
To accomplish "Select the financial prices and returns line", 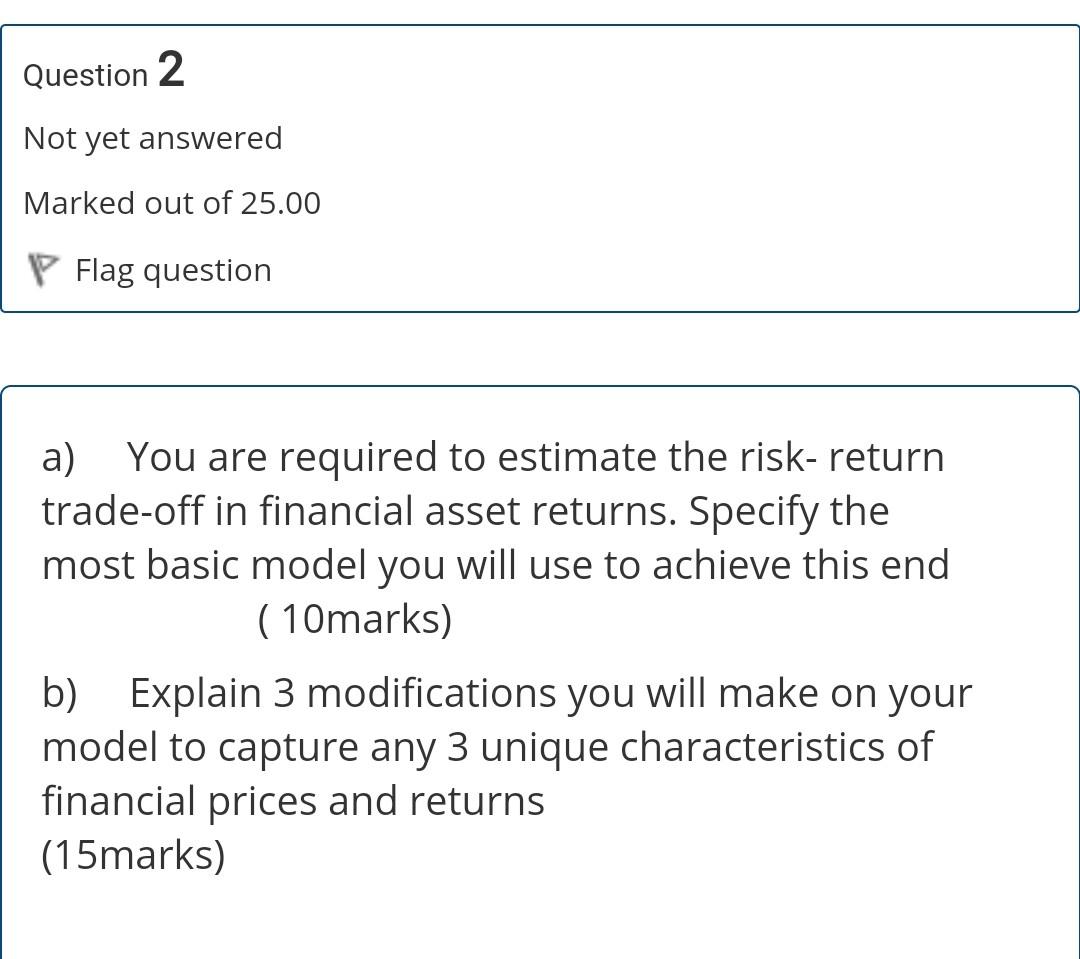I will coord(293,801).
